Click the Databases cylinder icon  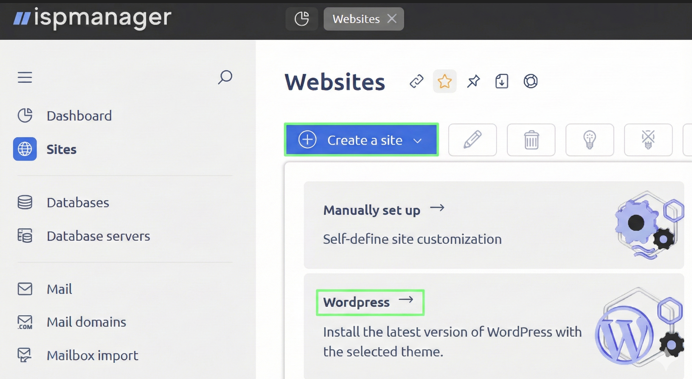click(x=25, y=202)
